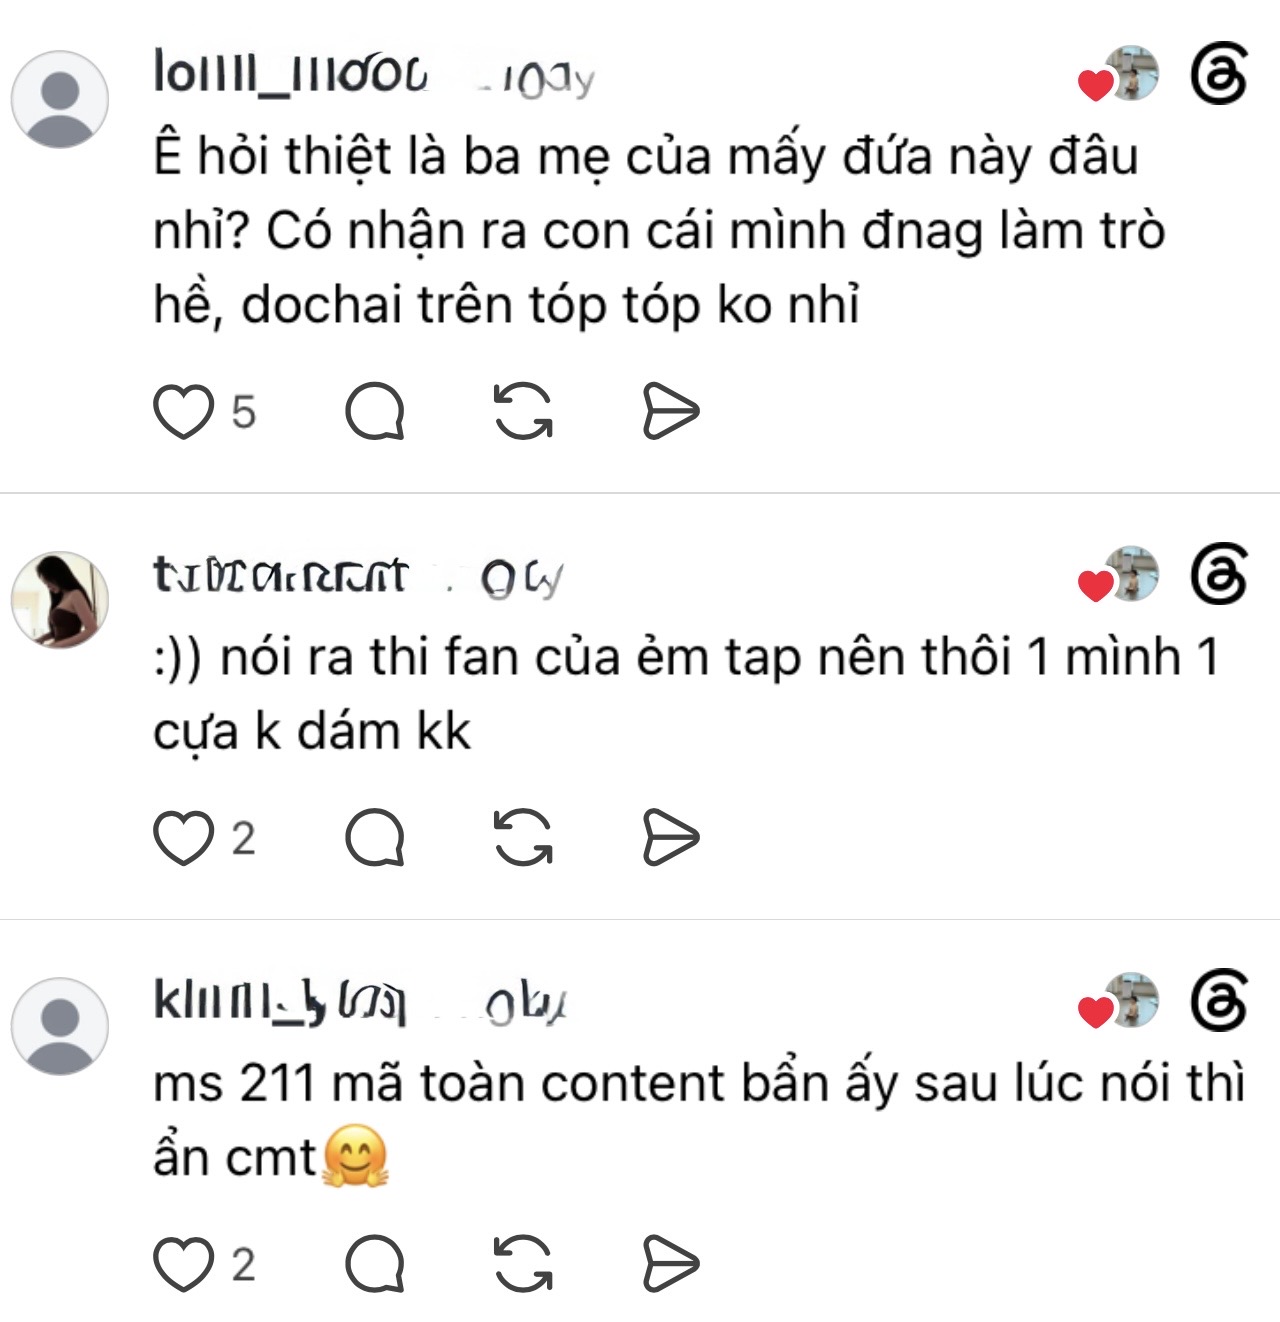Viewport: 1280px width, 1322px height.
Task: Open third commenter's gray default avatar
Action: pos(60,1026)
